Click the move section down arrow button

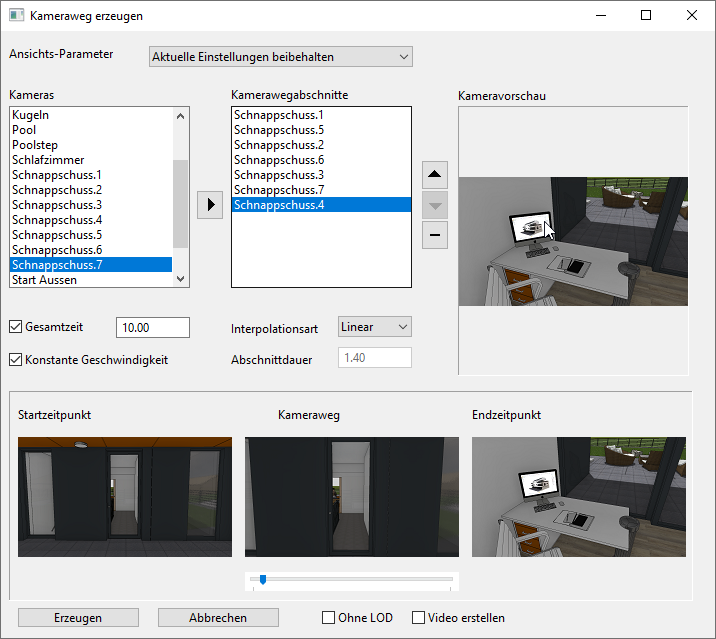[x=434, y=206]
